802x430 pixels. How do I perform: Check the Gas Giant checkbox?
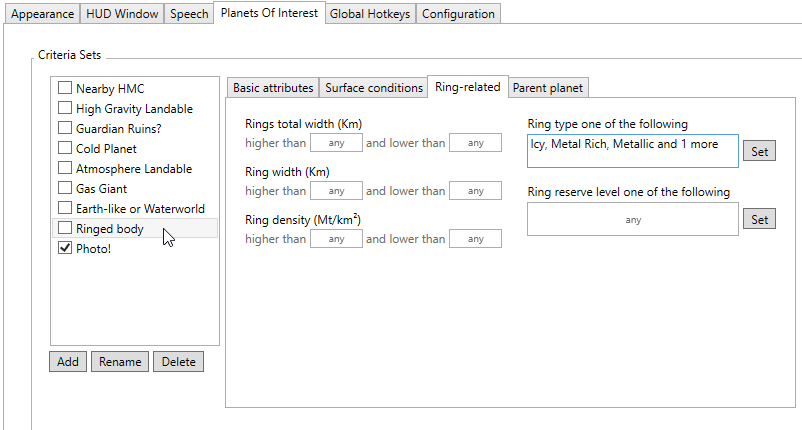click(x=65, y=189)
